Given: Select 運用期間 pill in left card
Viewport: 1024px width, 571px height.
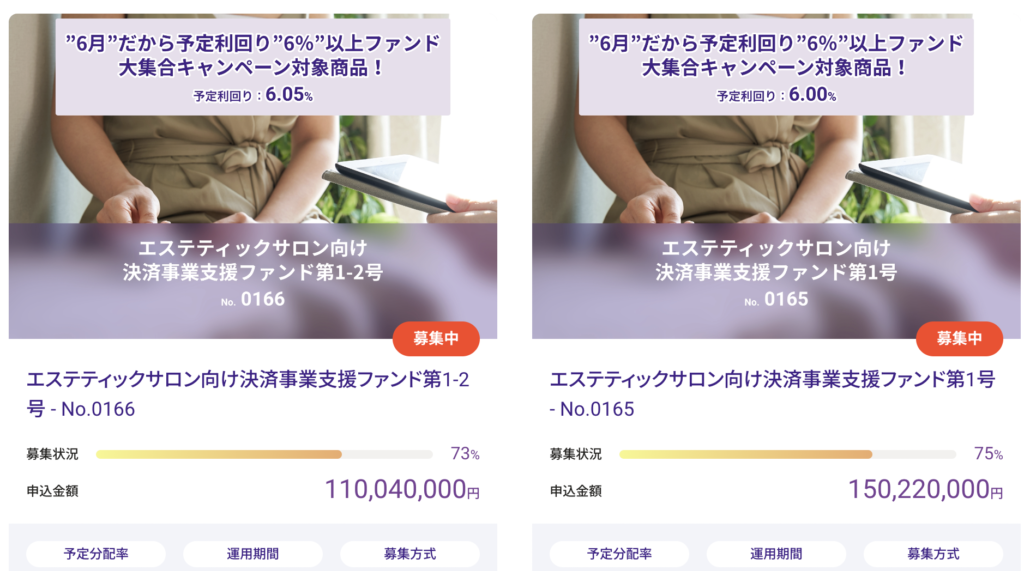Looking at the screenshot, I should (253, 554).
